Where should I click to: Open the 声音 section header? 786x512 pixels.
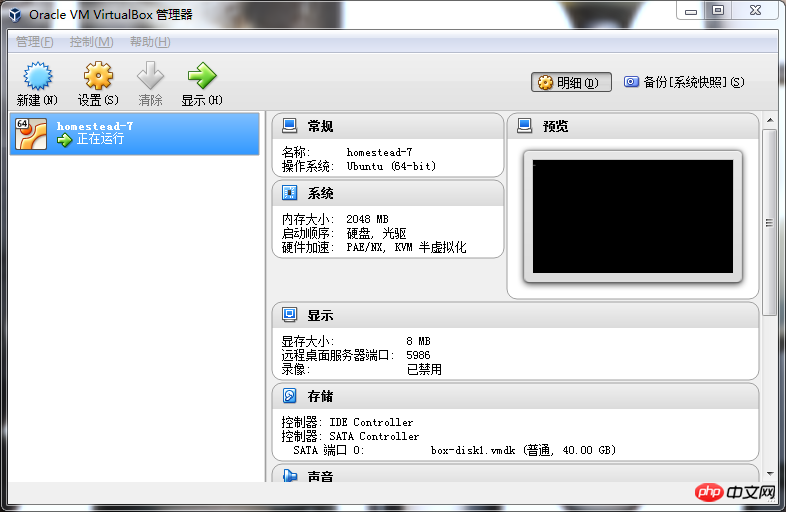tap(515, 474)
